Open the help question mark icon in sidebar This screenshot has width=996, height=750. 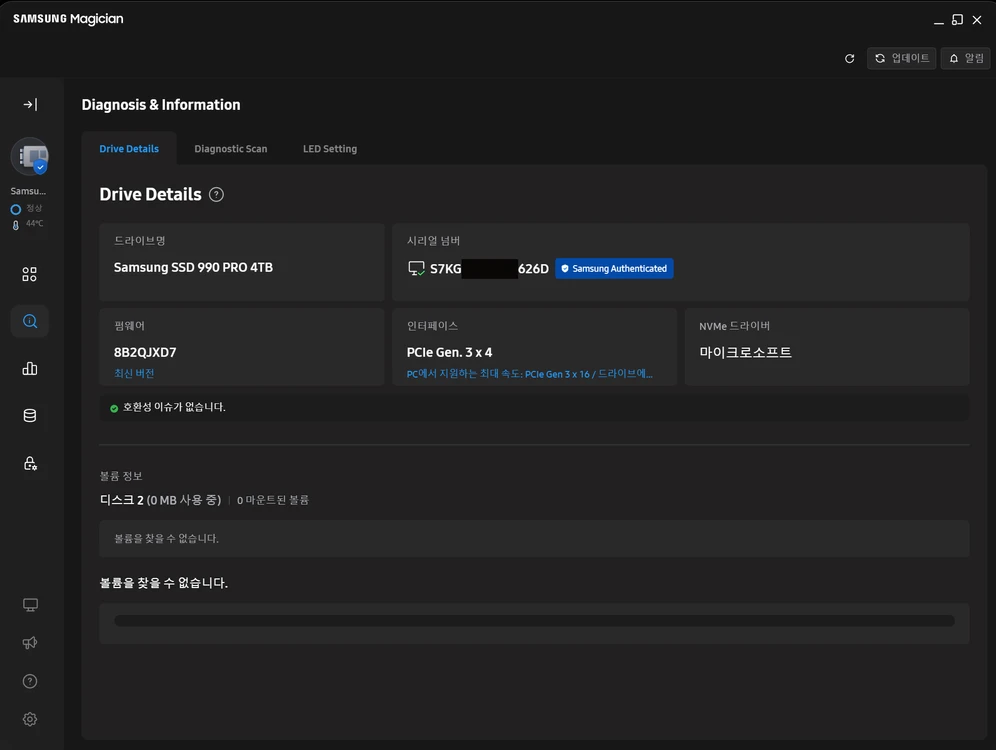click(x=30, y=681)
